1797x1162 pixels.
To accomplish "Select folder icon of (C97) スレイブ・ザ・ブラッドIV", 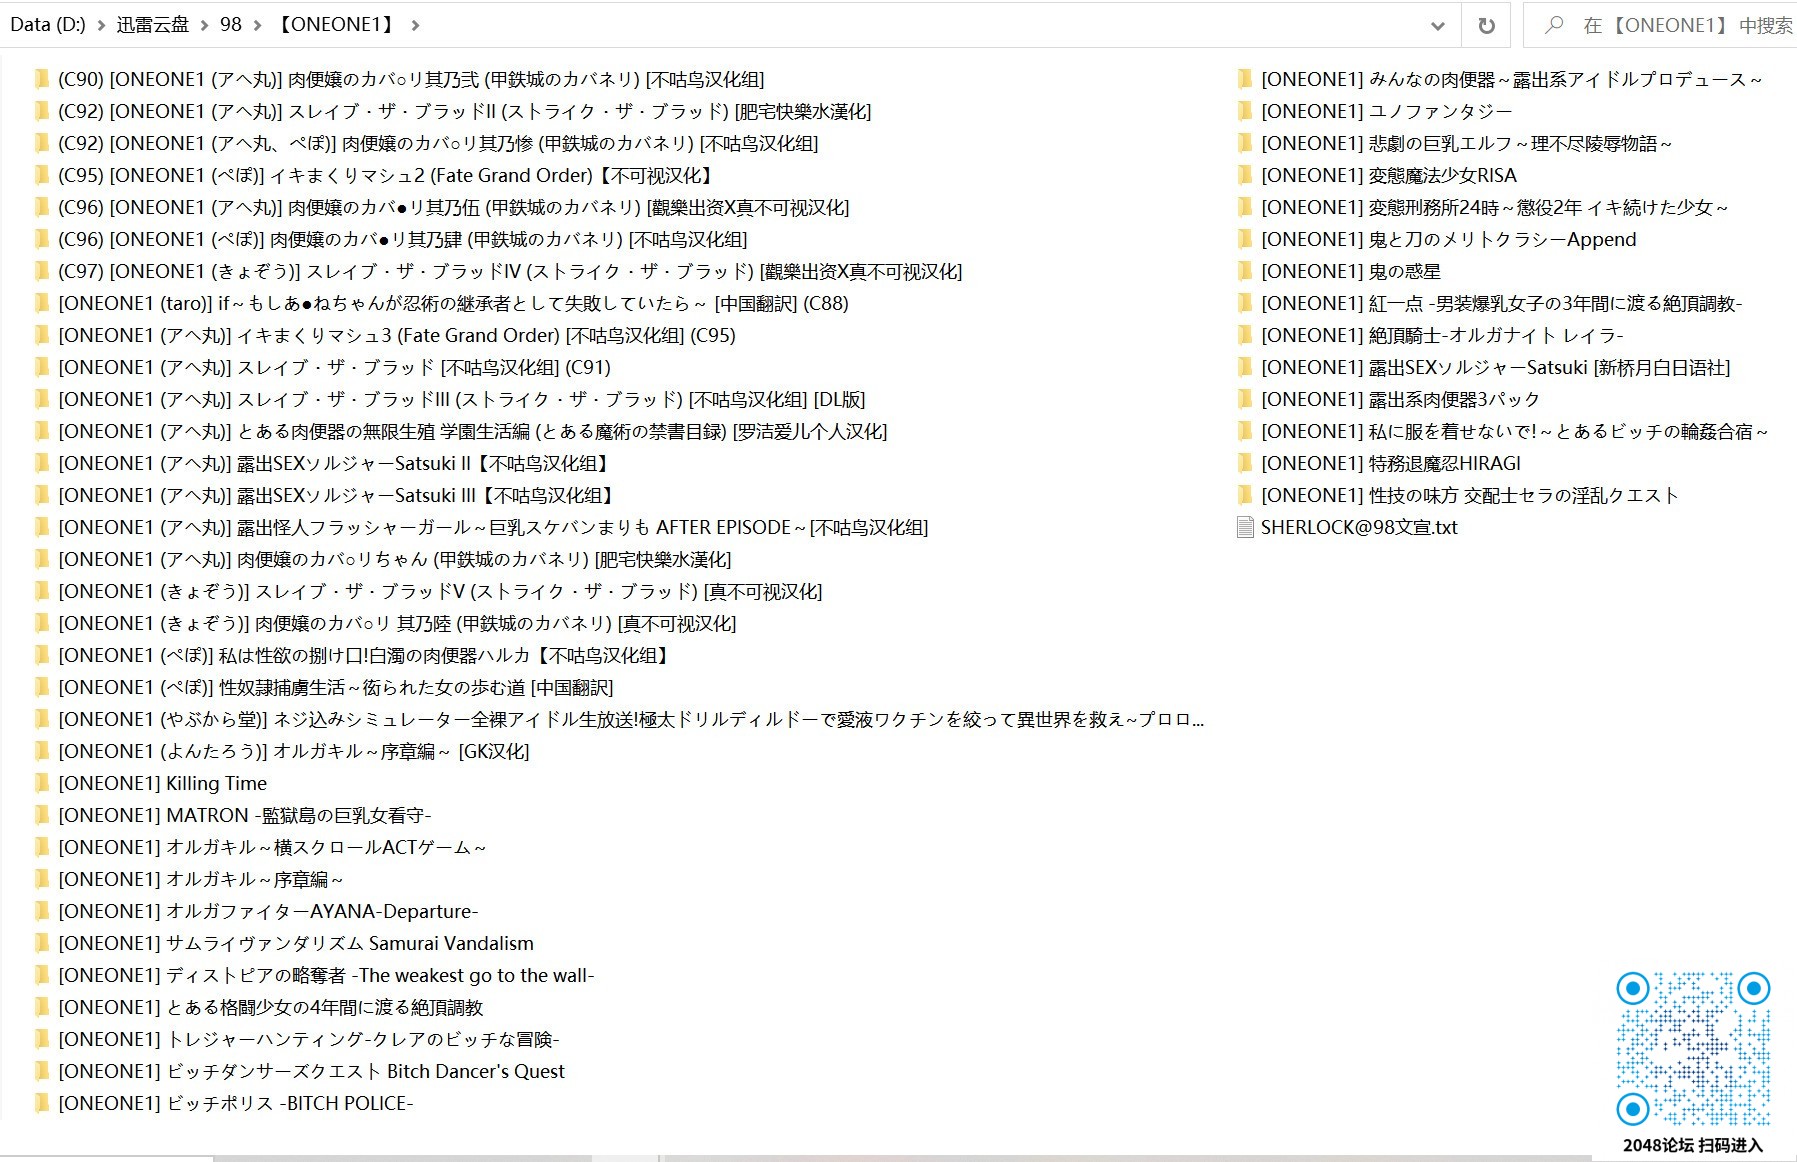I will 41,271.
